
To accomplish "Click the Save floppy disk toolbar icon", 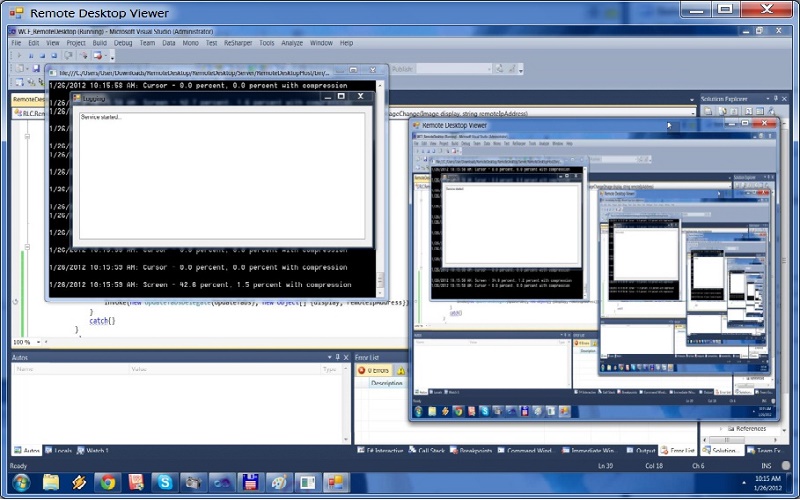I will [x=36, y=68].
